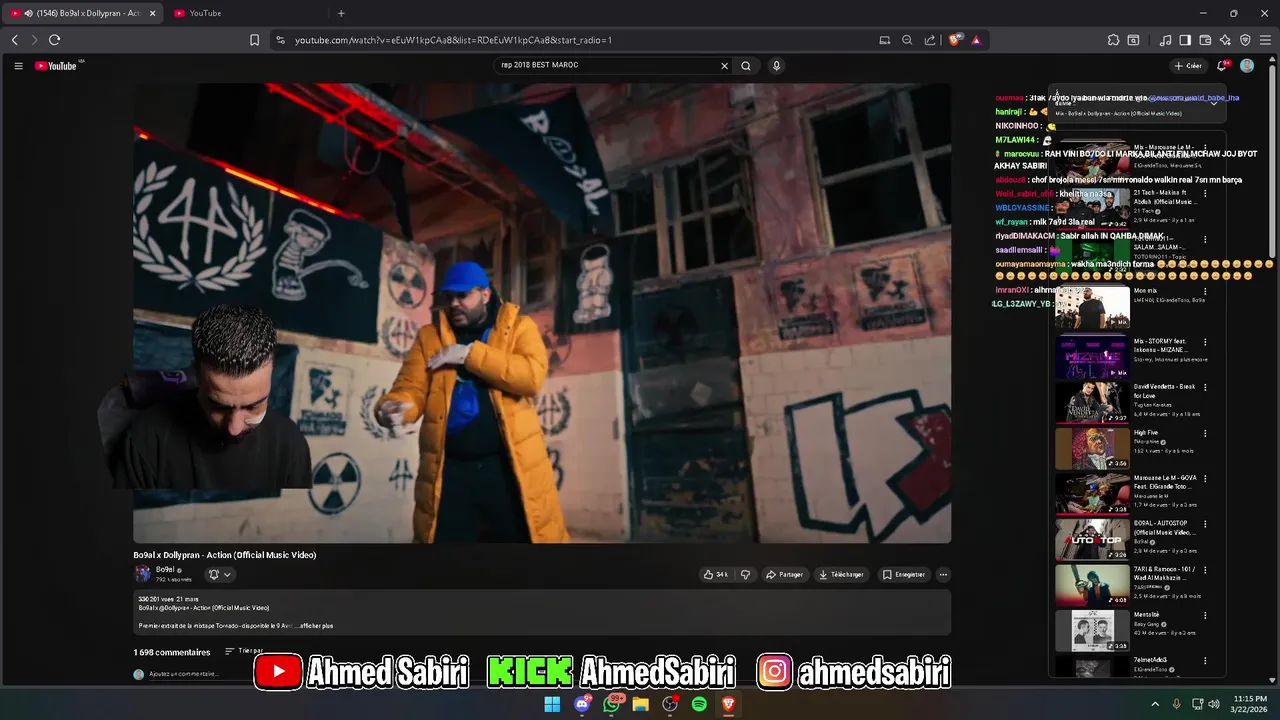The image size is (1280, 720).
Task: Open Marouane Le M - GOVA video
Action: point(1092,494)
